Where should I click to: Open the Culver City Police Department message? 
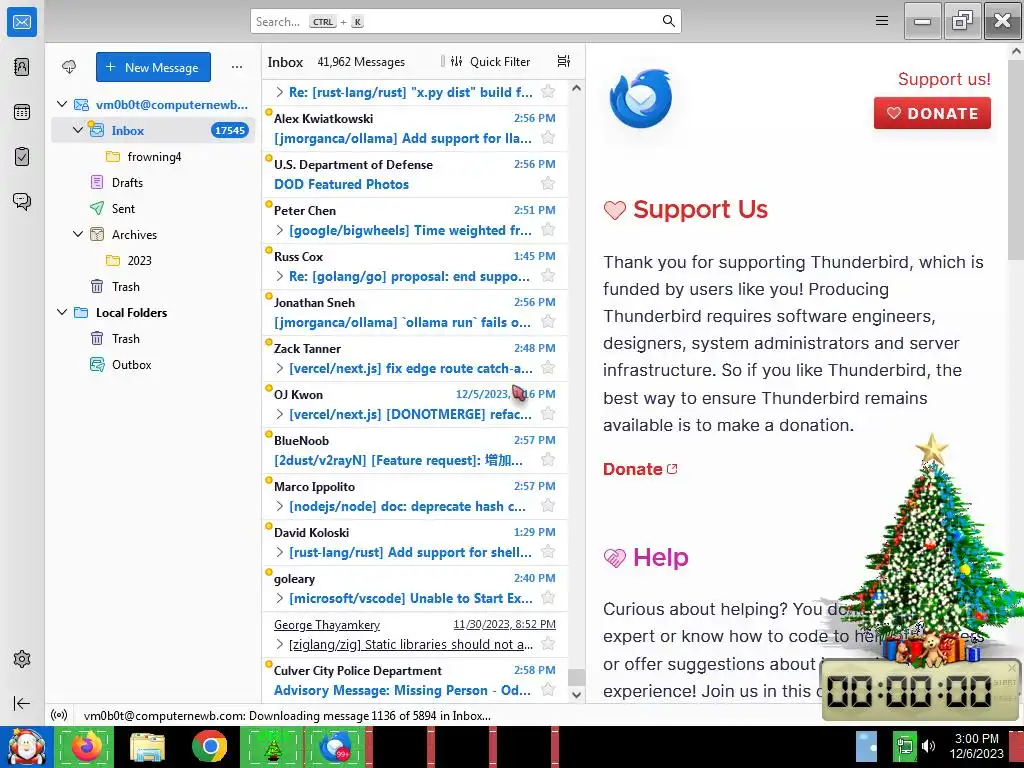point(415,680)
